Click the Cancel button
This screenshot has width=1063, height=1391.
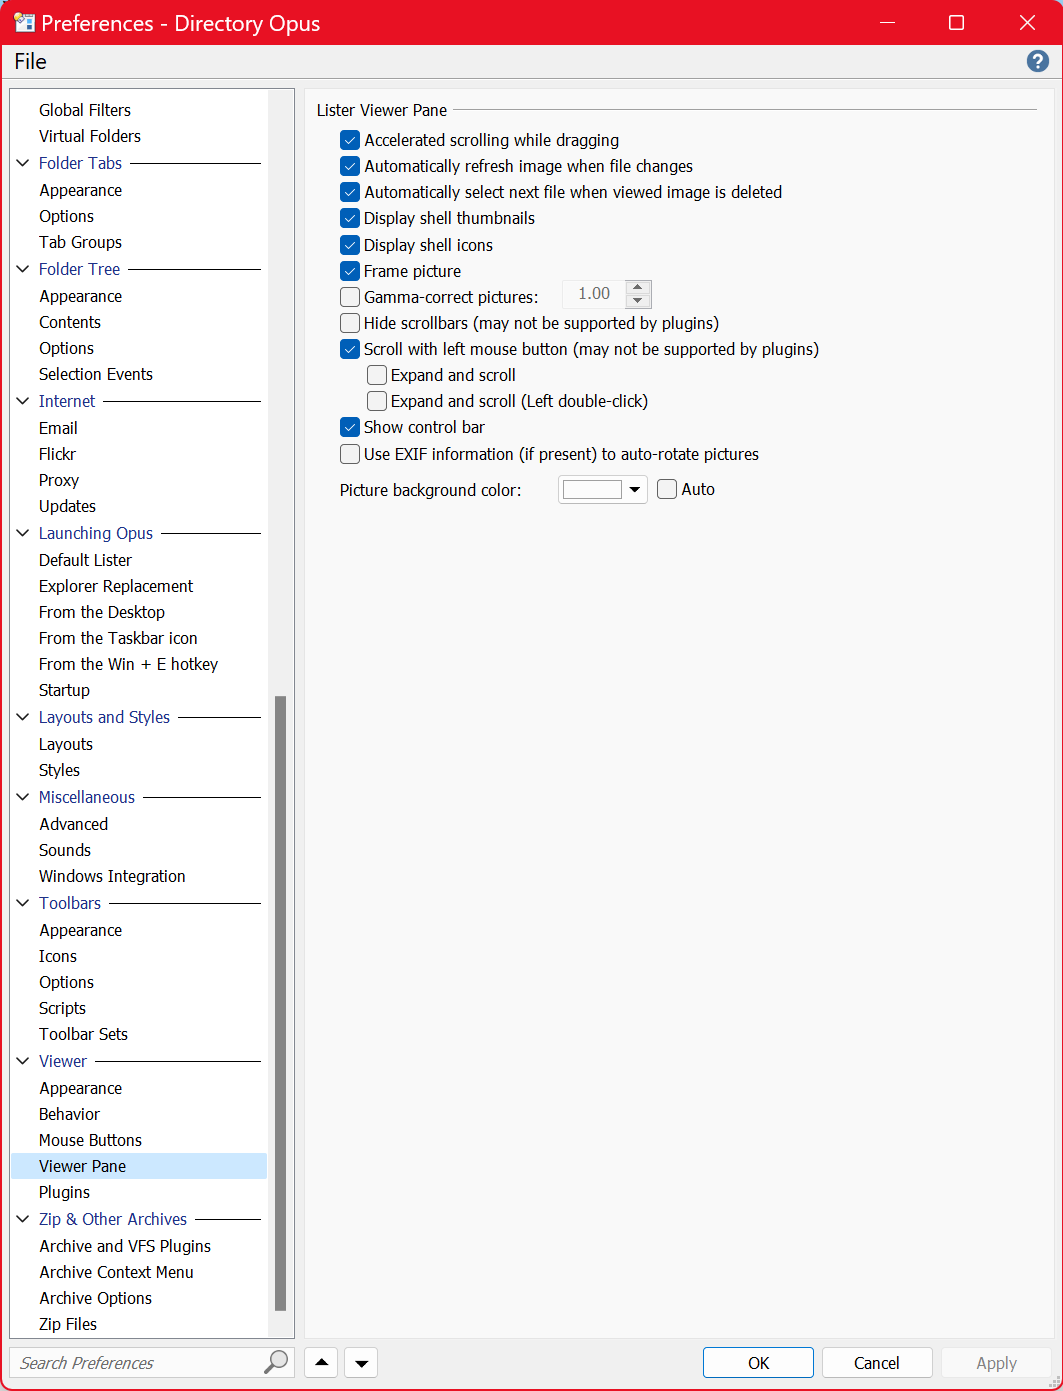click(876, 1363)
